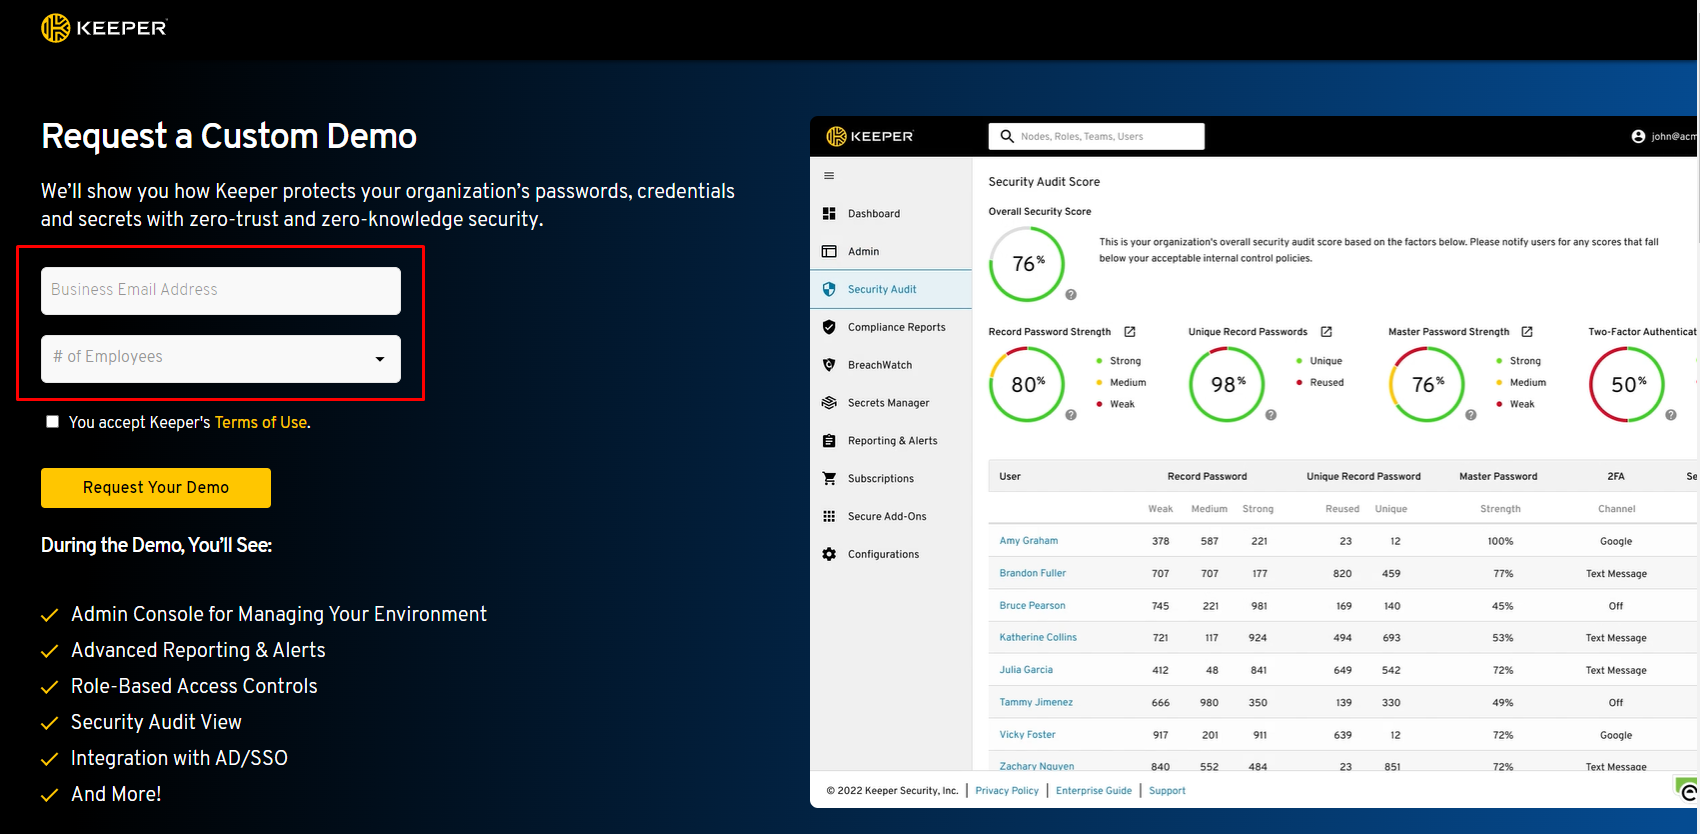Open external link icon next to Unique Record Passwords

1326,331
